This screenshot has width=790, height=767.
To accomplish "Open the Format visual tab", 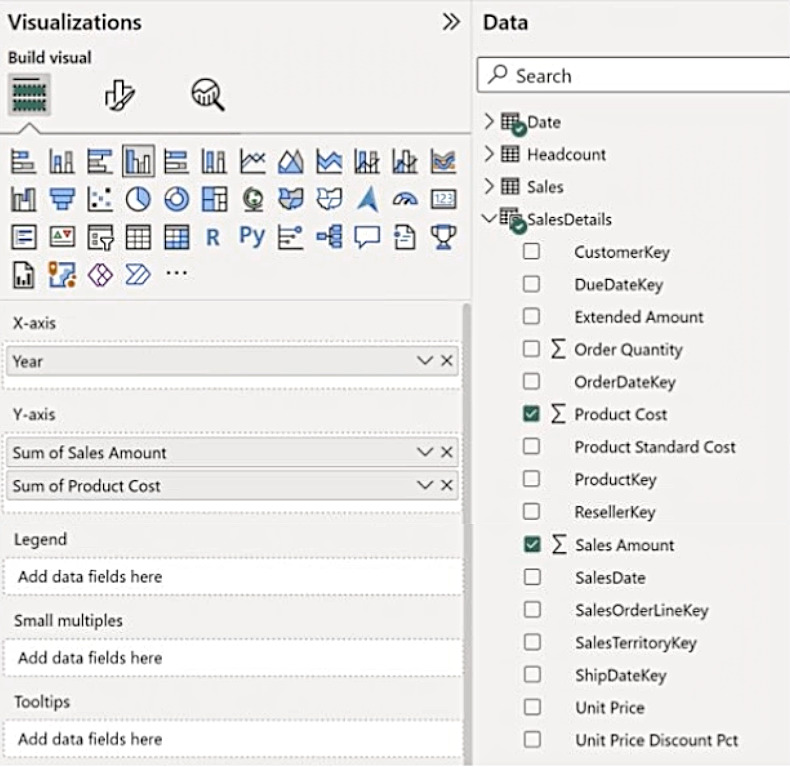I will click(x=119, y=96).
